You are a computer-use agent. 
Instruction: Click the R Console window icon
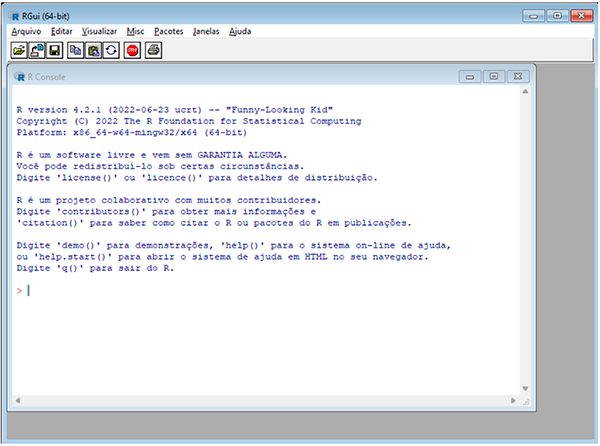(20, 77)
